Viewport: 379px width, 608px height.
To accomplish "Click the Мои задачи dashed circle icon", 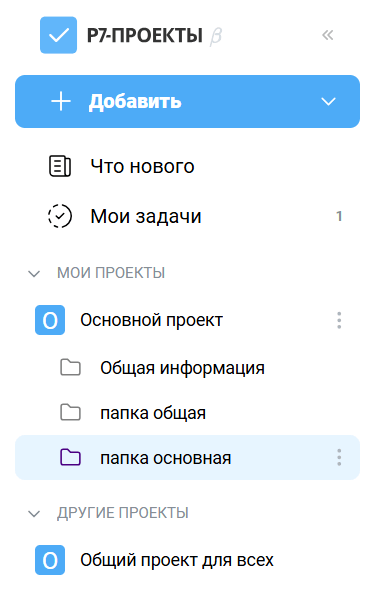I will tap(60, 216).
